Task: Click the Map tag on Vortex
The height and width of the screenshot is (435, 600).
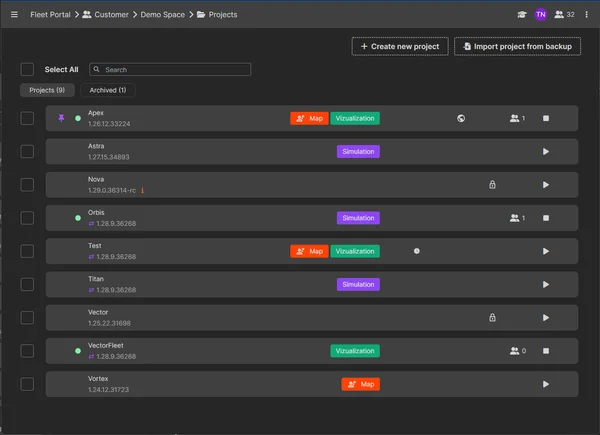Action: [360, 384]
